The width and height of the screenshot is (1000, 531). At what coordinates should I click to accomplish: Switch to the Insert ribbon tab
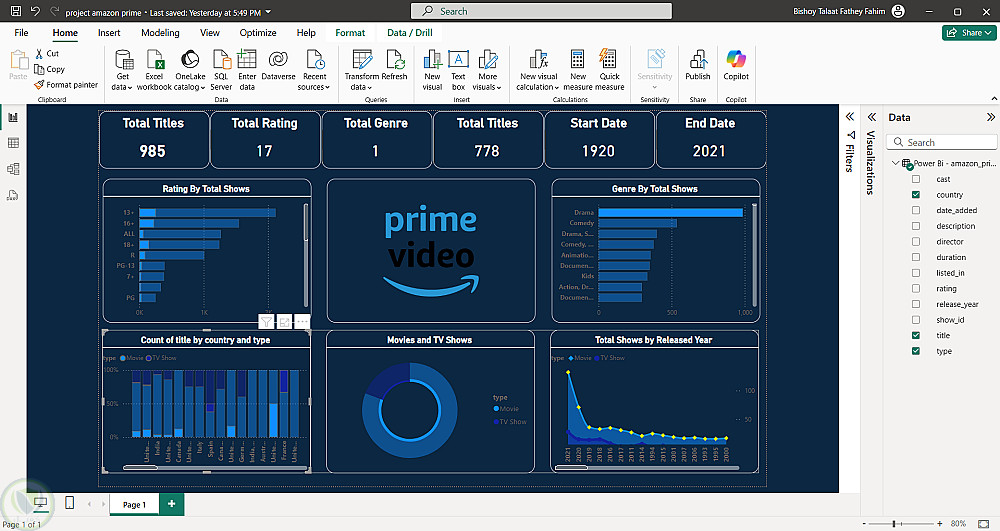coord(109,33)
